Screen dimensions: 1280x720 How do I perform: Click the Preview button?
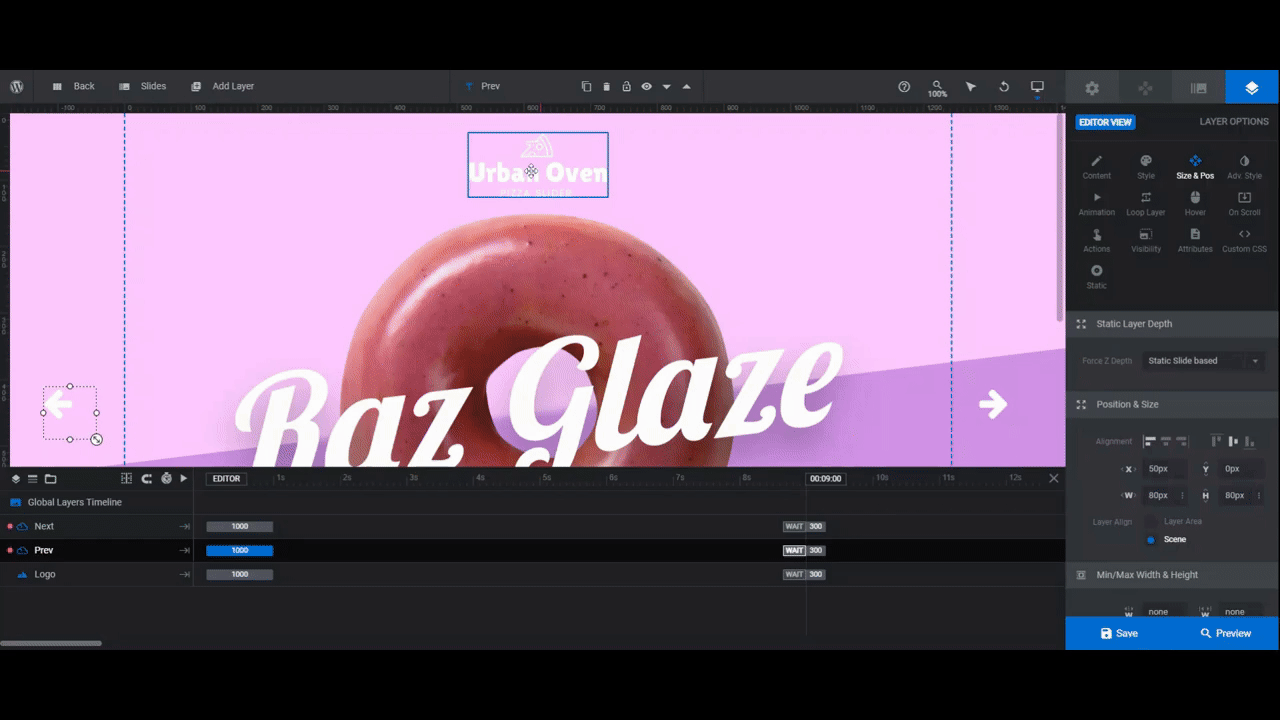pyautogui.click(x=1226, y=633)
